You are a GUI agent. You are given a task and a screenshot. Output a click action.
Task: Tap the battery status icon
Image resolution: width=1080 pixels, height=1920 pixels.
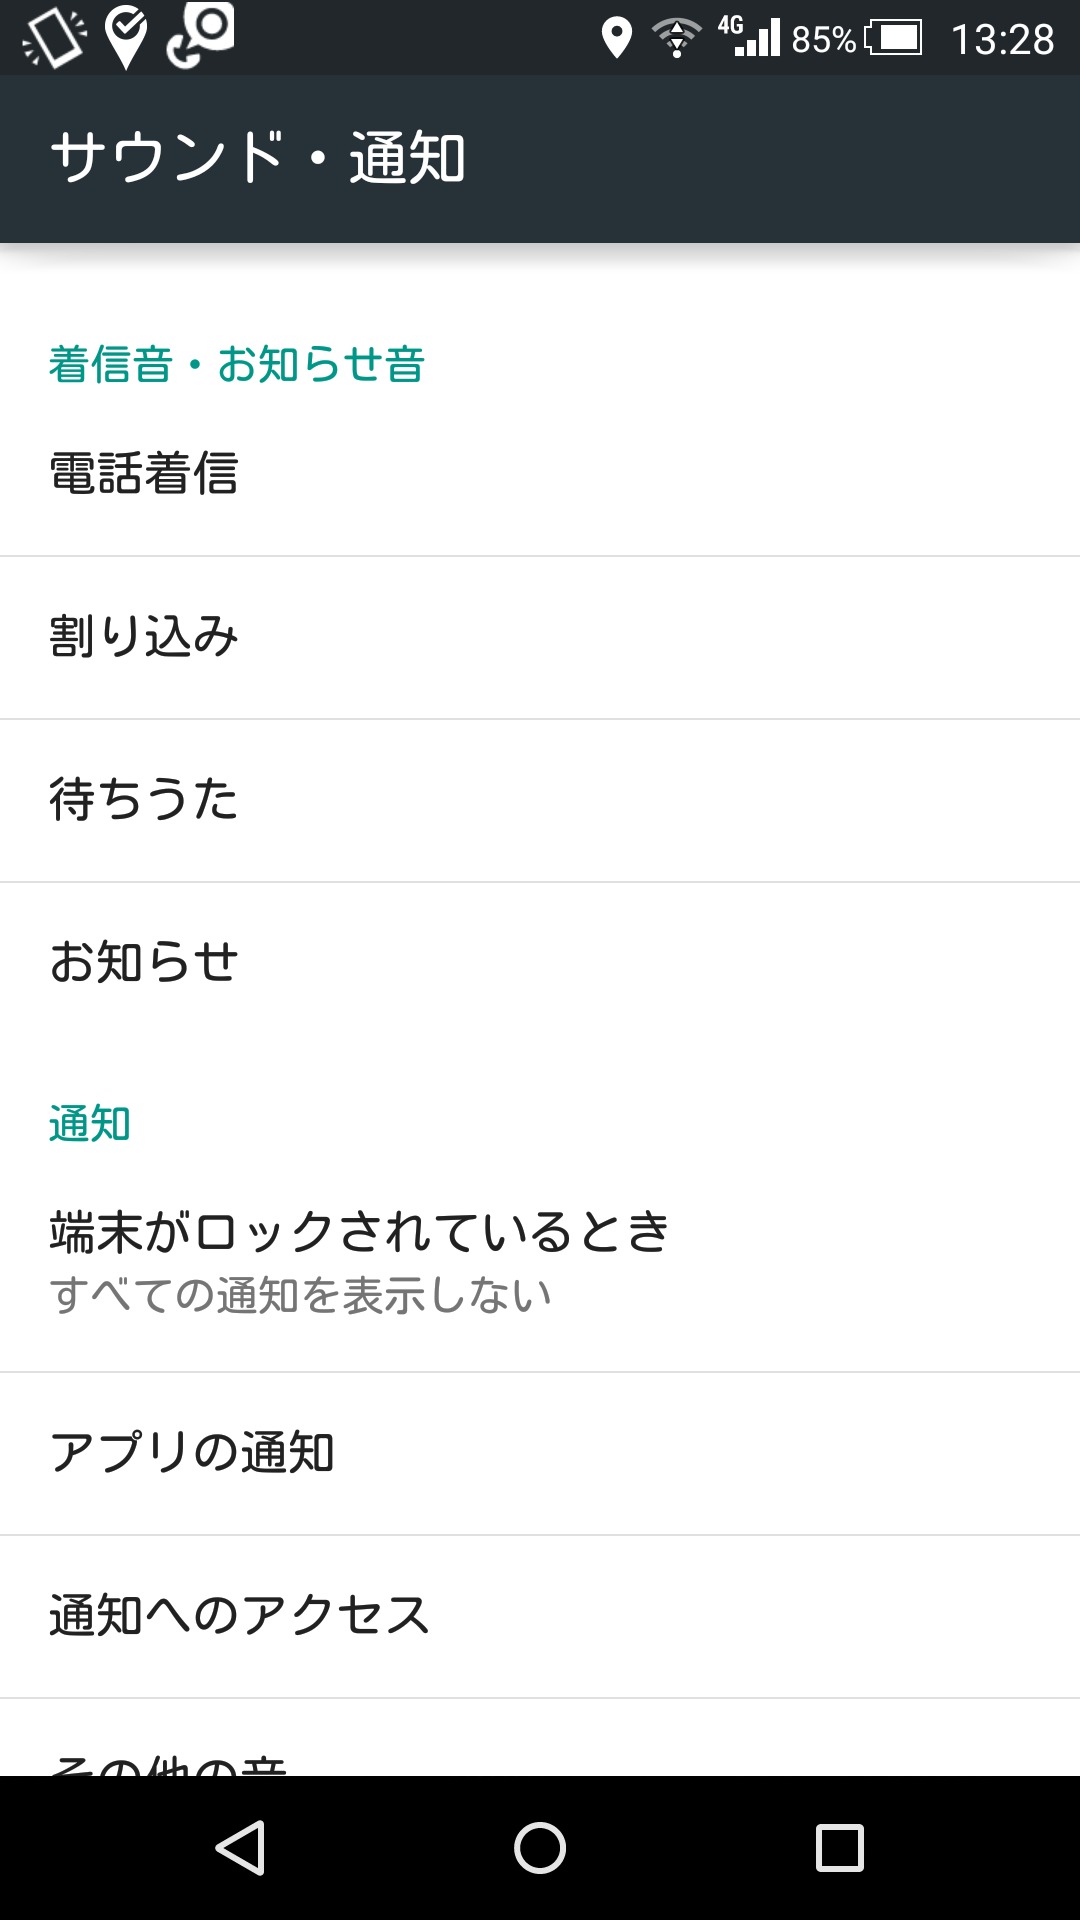pyautogui.click(x=893, y=39)
